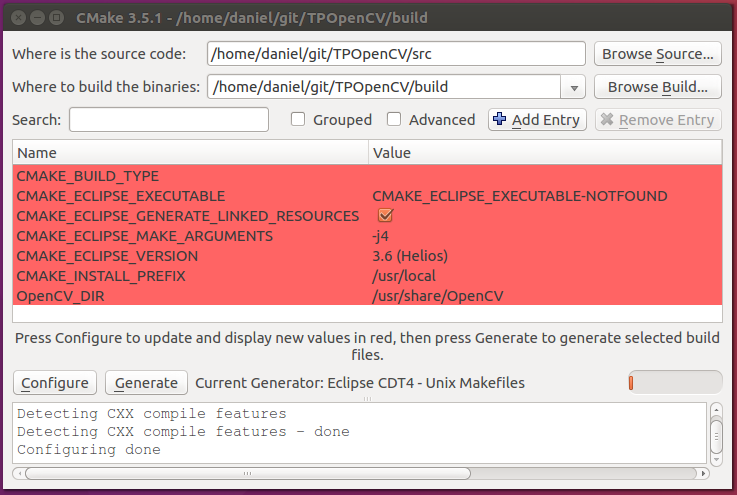737x495 pixels.
Task: Click the Remove Entry button
Action: pyautogui.click(x=658, y=120)
